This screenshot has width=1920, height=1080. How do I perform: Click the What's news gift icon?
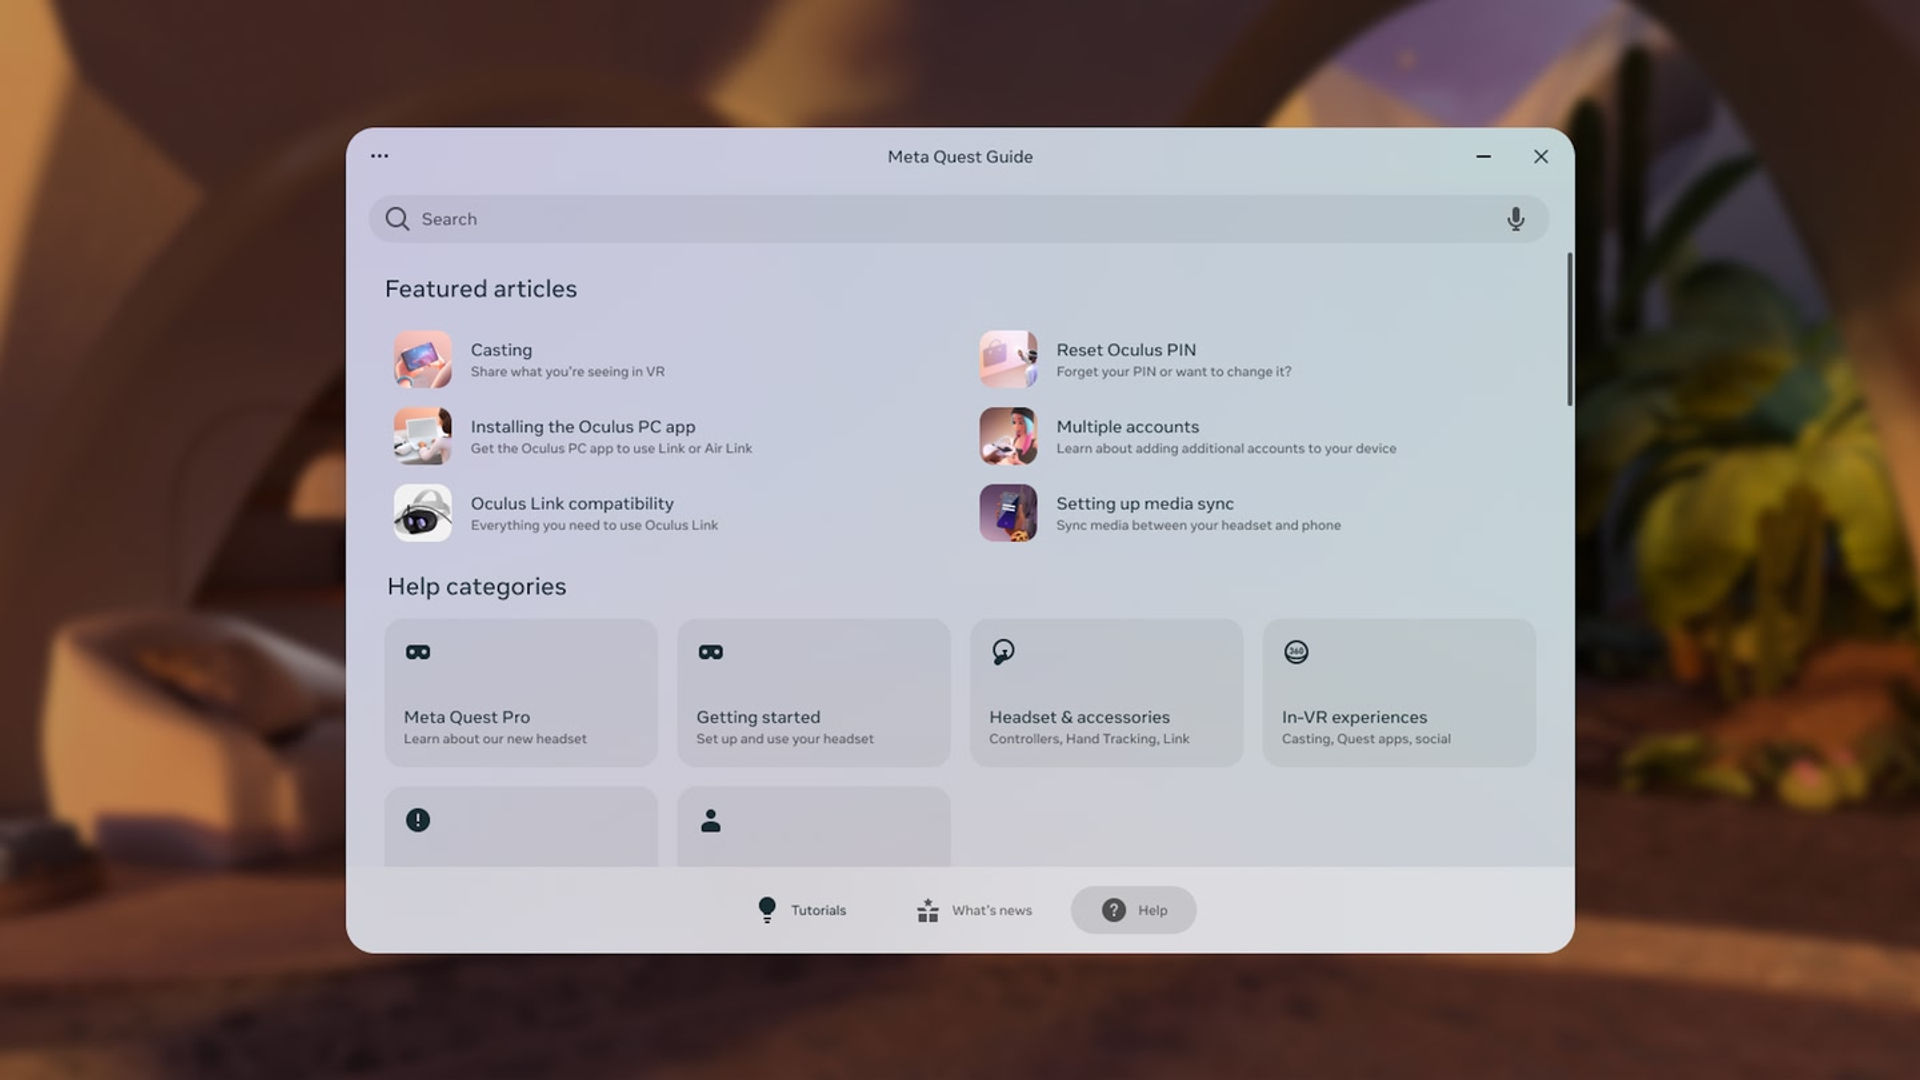coord(928,910)
